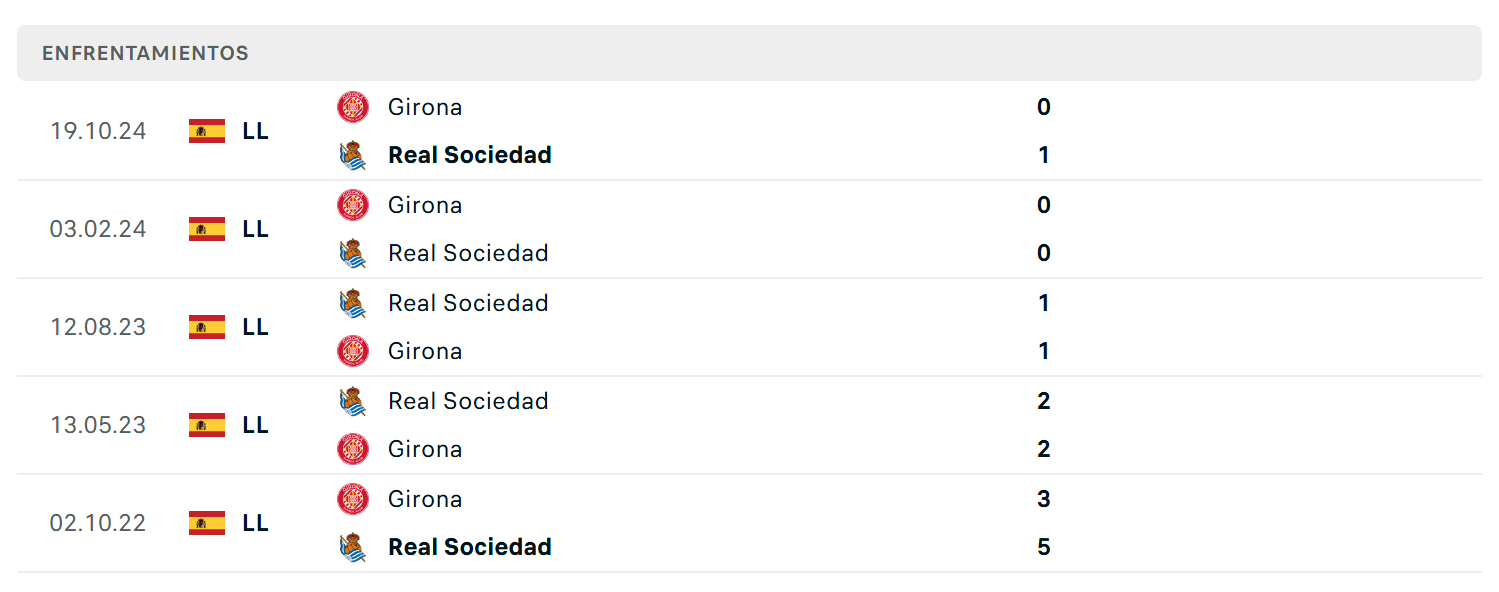Click Real Sociedad score 5 in 02.10.22 match
The height and width of the screenshot is (592, 1499).
1044,547
